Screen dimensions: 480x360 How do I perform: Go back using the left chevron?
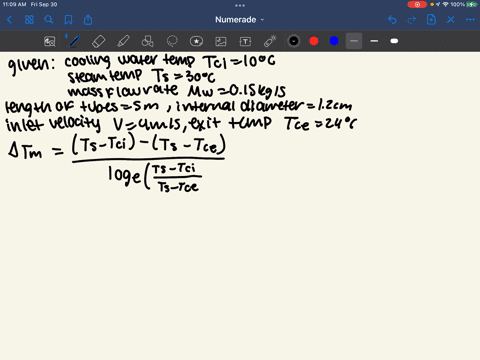pos(9,20)
